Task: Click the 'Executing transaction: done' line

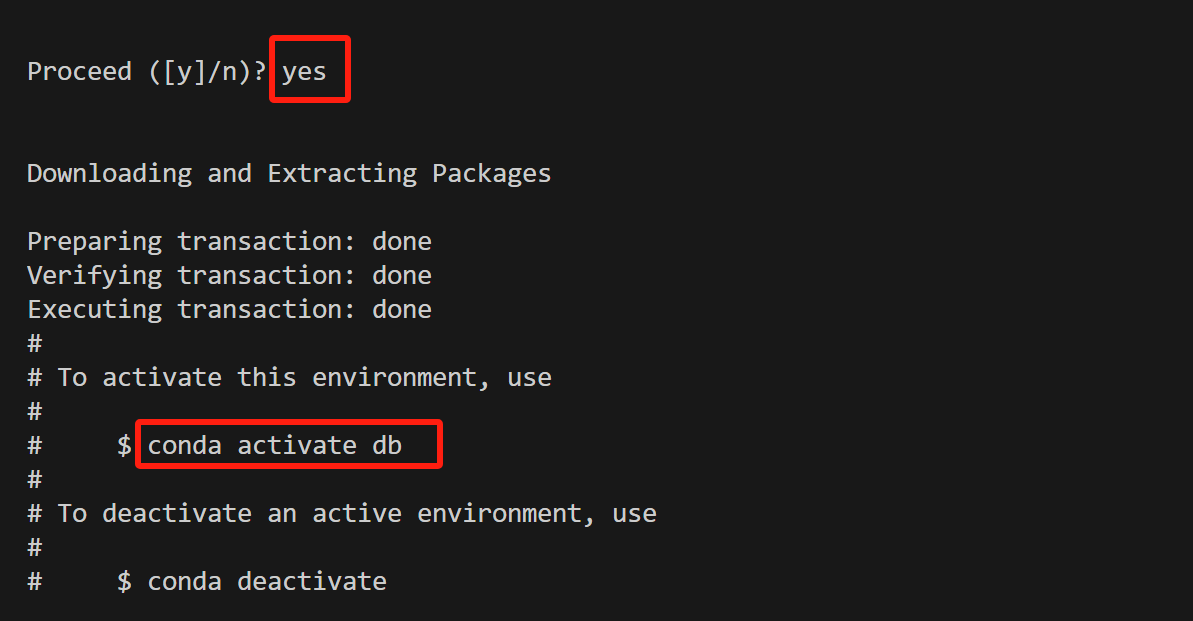Action: pyautogui.click(x=230, y=310)
